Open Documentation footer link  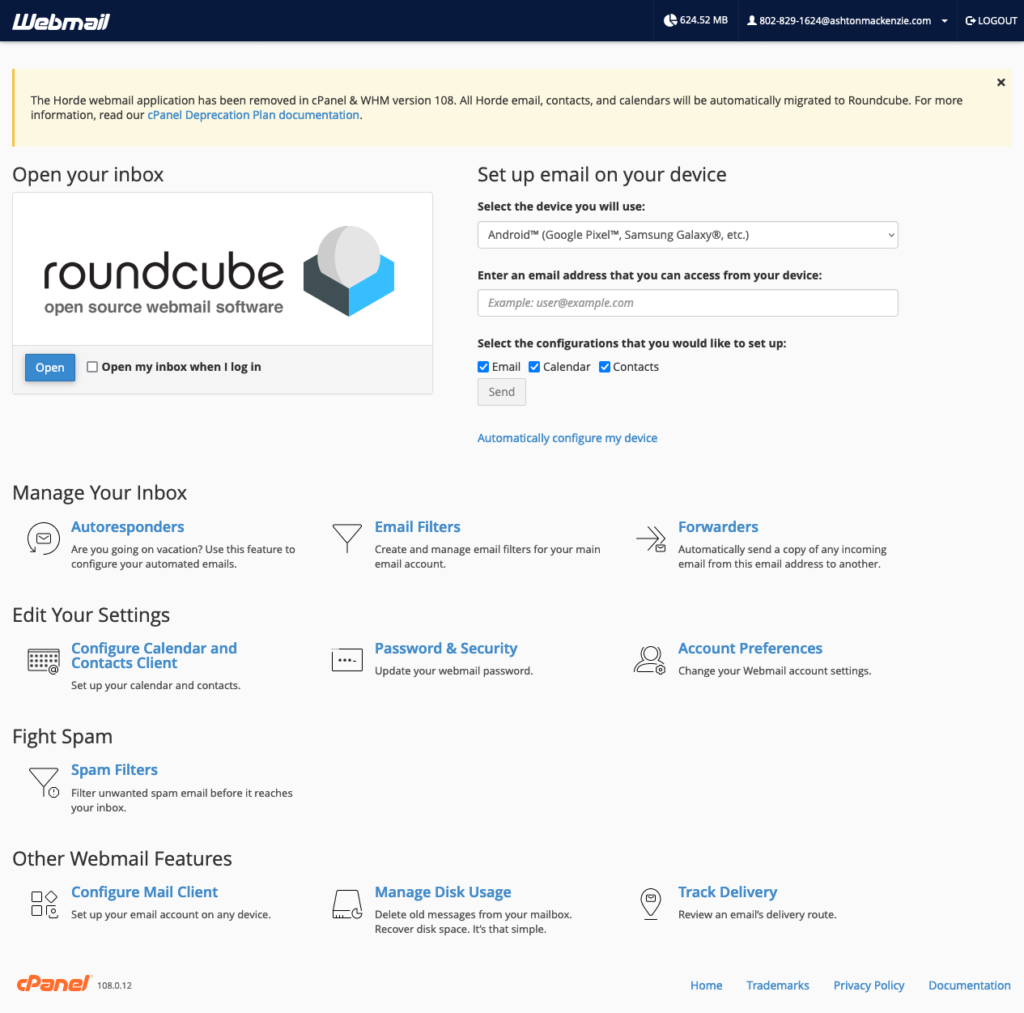[x=969, y=986]
